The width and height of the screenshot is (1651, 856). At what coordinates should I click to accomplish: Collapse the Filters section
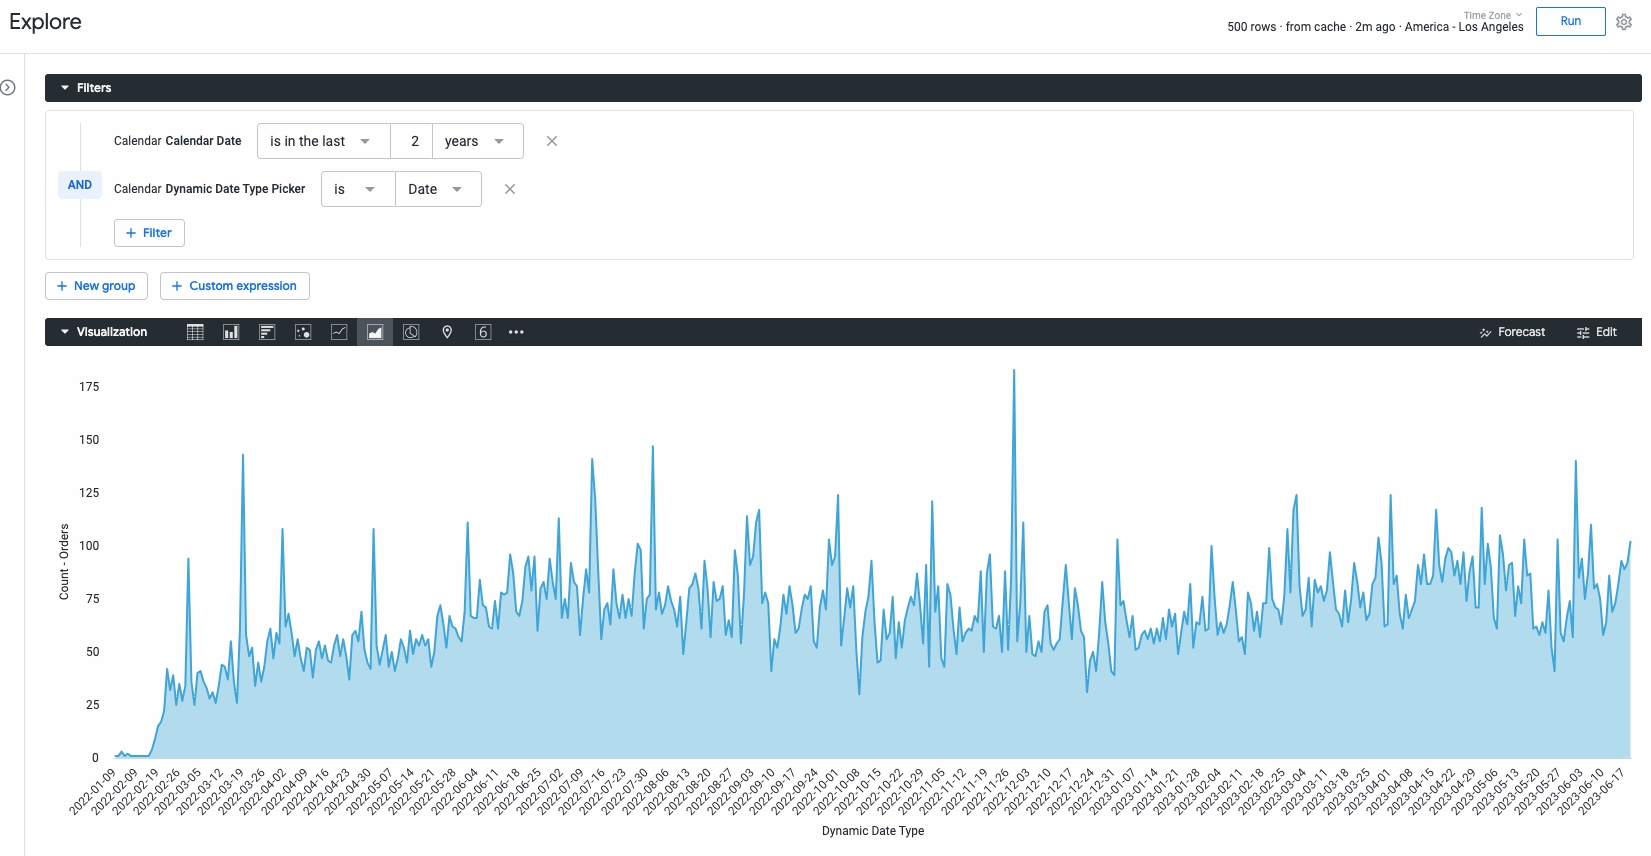[65, 88]
